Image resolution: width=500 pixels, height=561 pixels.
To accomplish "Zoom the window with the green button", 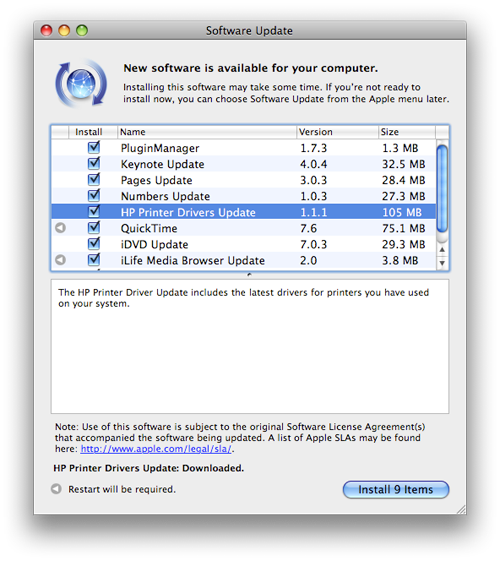I will [x=82, y=30].
